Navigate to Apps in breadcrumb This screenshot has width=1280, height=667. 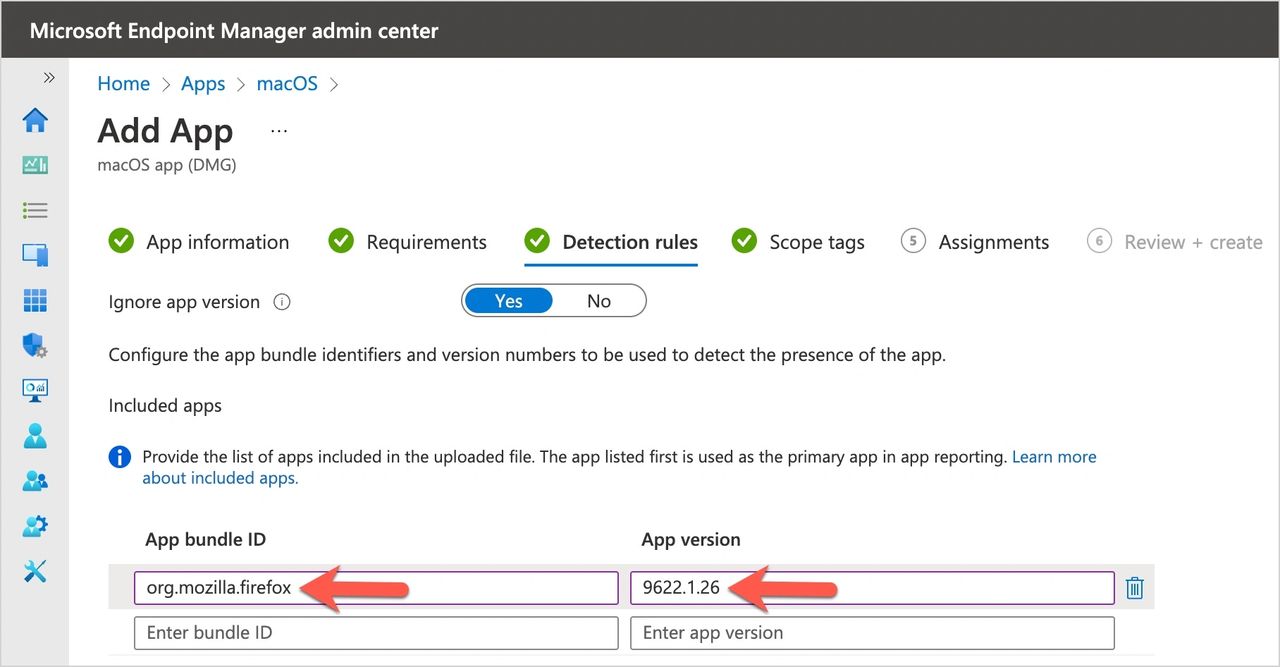203,84
